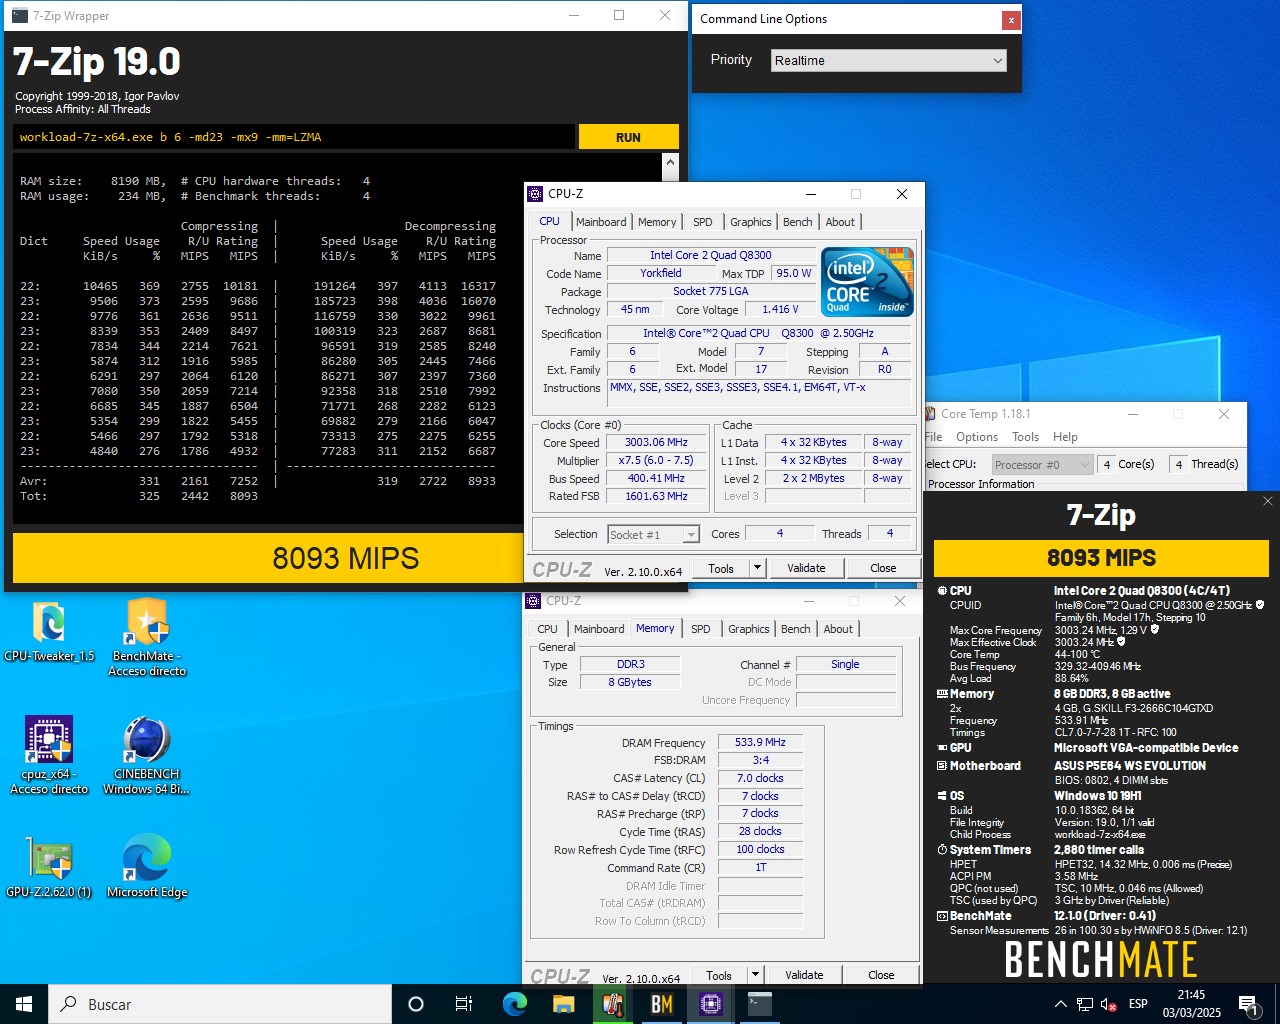Click scroll-up arrow in 7-Zip console output
The image size is (1280, 1024).
[x=670, y=163]
